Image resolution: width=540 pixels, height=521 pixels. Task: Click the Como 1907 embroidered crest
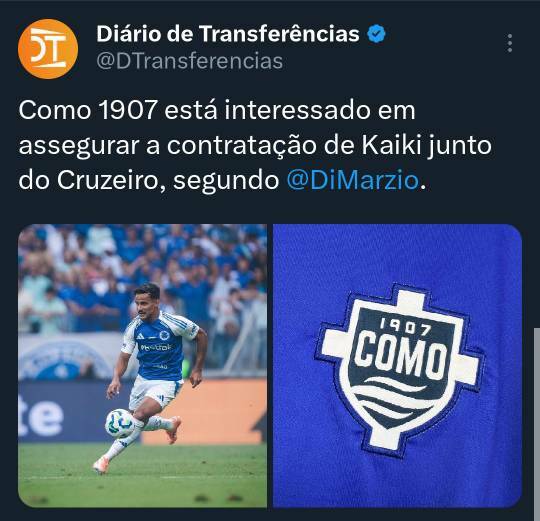click(x=400, y=370)
